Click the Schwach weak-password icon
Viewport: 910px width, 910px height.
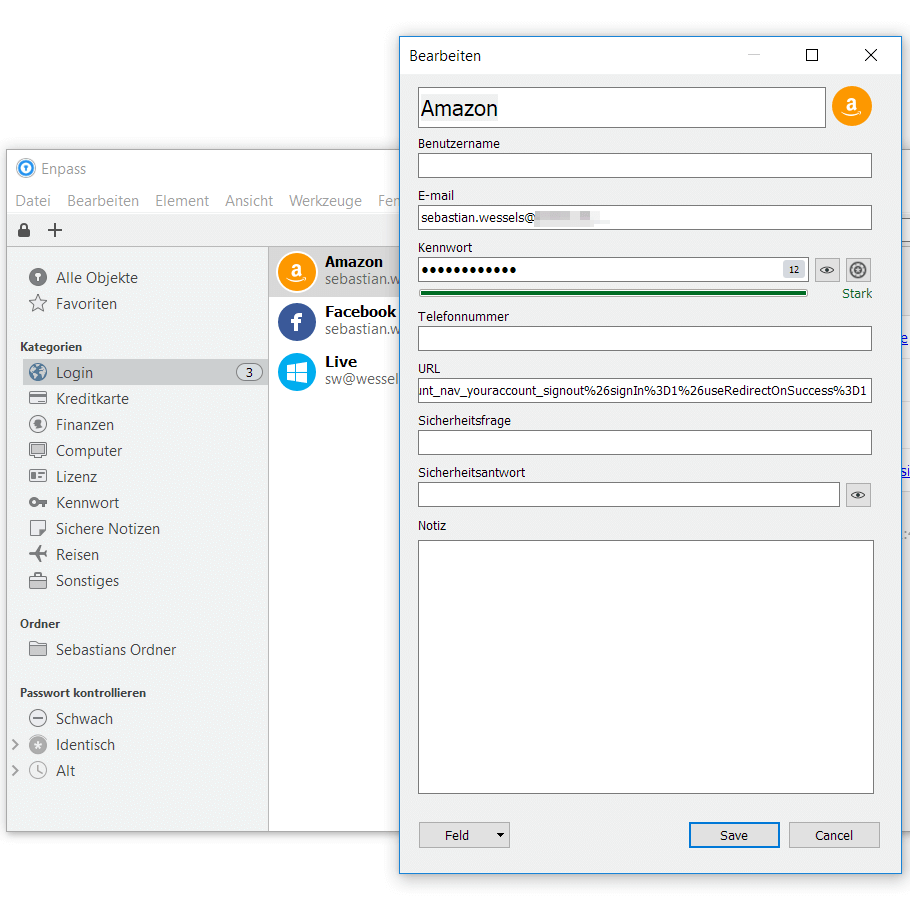38,718
